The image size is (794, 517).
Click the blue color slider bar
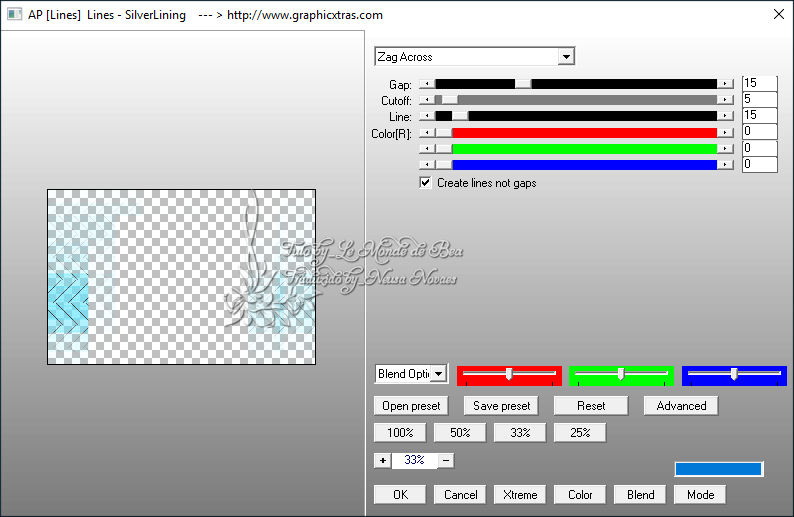point(576,165)
